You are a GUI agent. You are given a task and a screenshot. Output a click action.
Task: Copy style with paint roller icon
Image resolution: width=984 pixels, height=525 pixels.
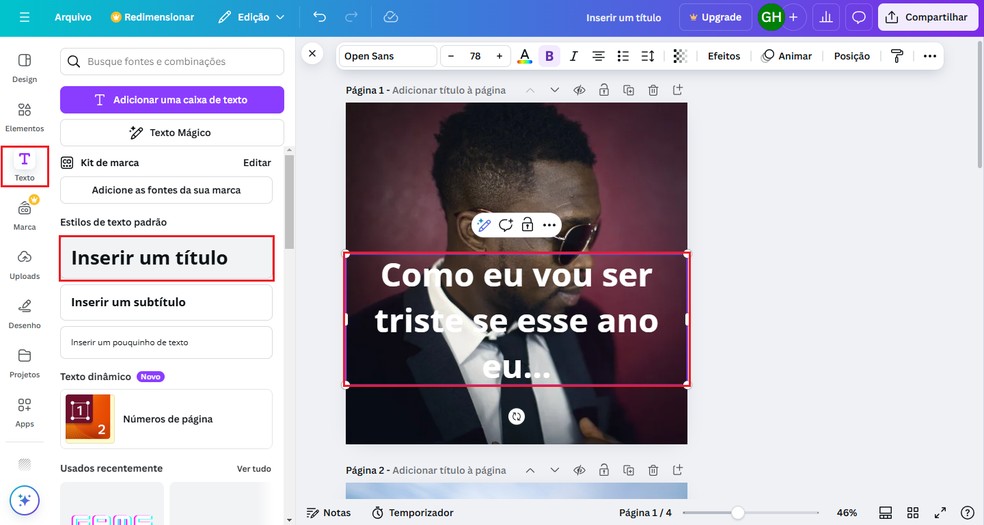click(897, 56)
